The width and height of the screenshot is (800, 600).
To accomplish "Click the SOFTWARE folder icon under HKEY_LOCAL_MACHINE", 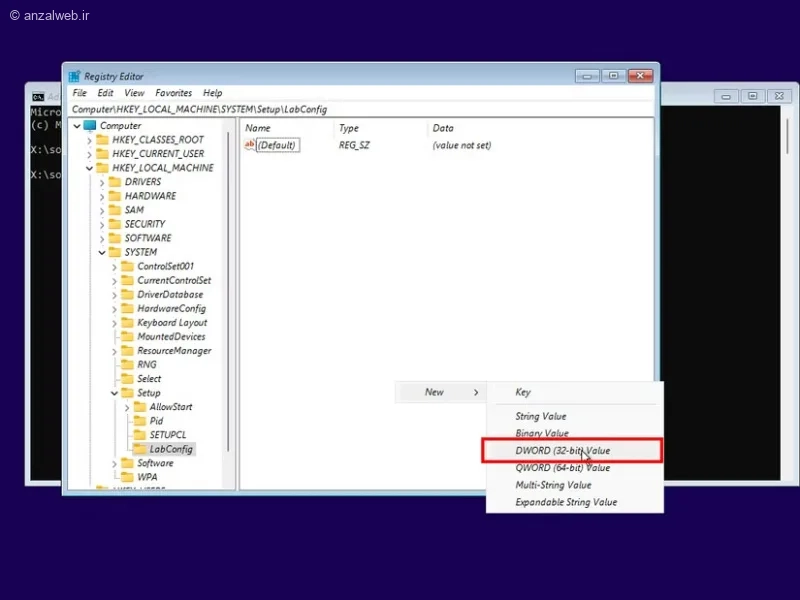I will 114,238.
